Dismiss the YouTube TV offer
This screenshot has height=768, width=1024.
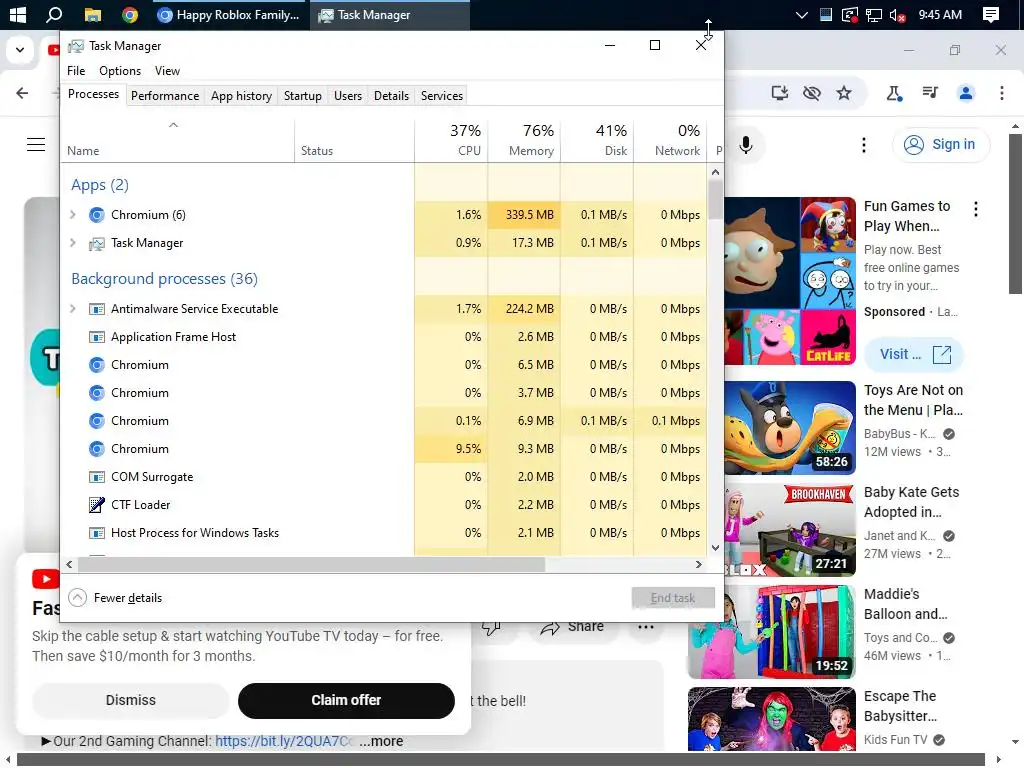click(131, 700)
